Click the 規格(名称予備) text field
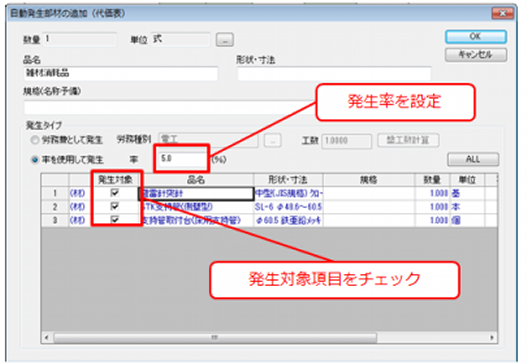This screenshot has height=364, width=527. point(168,108)
